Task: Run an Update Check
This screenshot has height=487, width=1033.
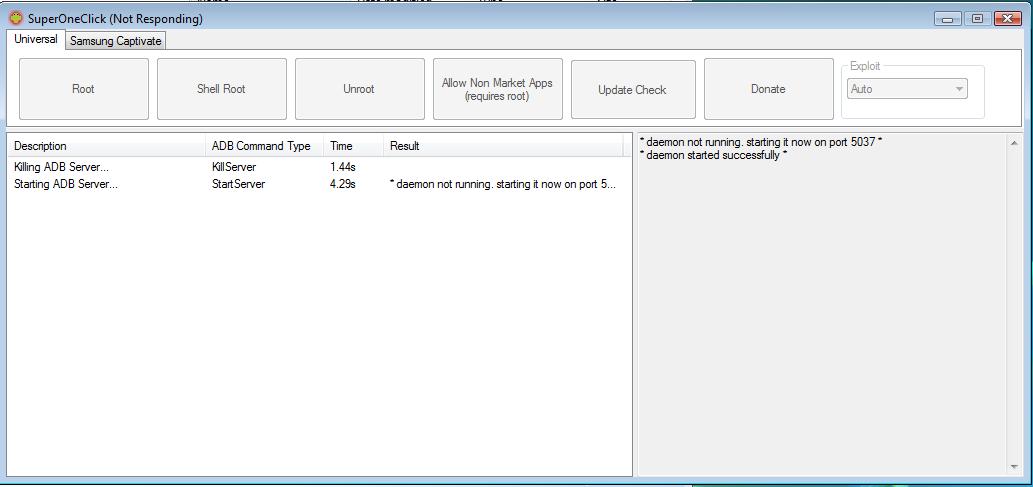Action: pyautogui.click(x=632, y=90)
